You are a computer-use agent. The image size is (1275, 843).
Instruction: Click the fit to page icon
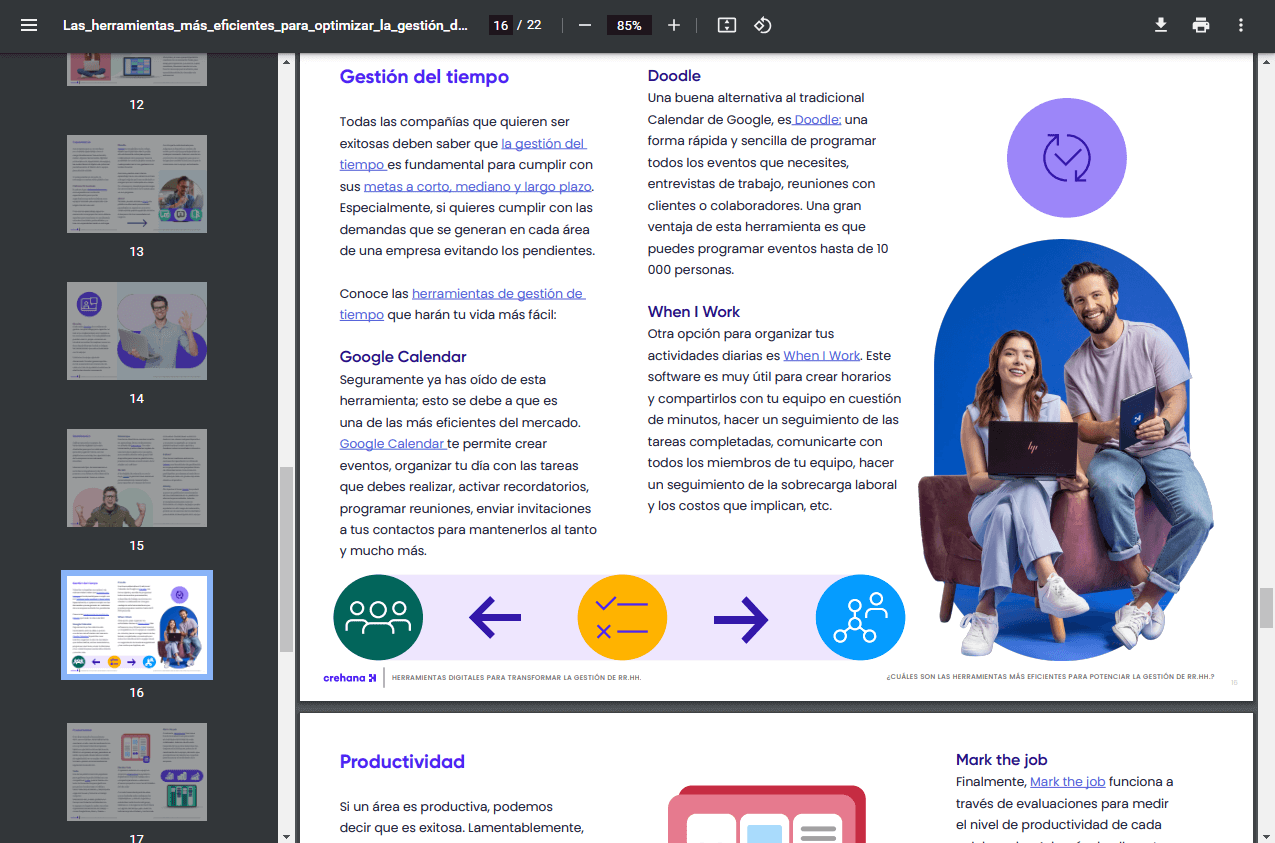point(727,25)
